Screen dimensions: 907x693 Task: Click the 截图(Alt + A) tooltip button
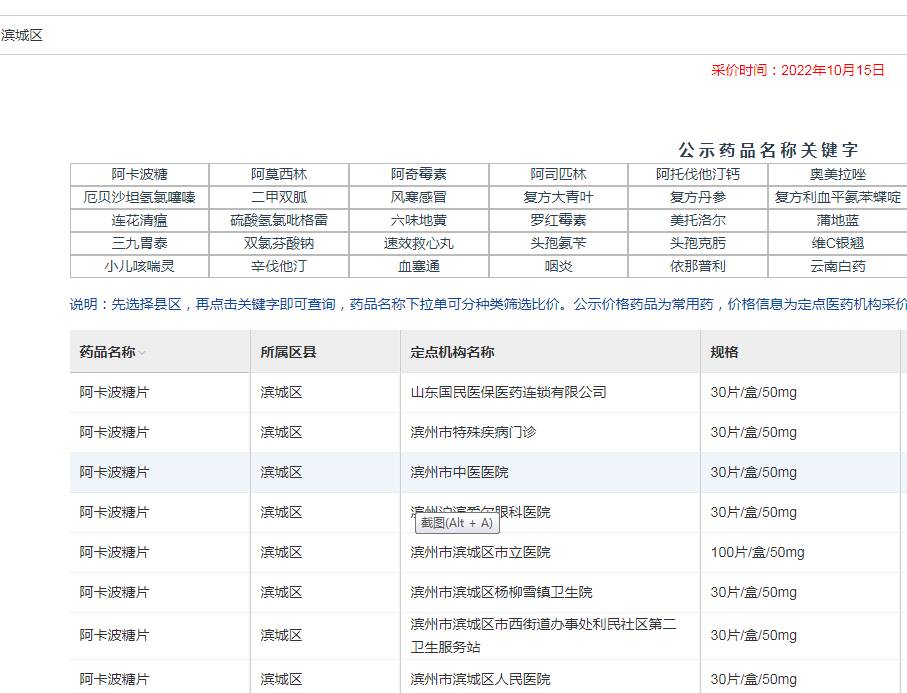[x=457, y=523]
